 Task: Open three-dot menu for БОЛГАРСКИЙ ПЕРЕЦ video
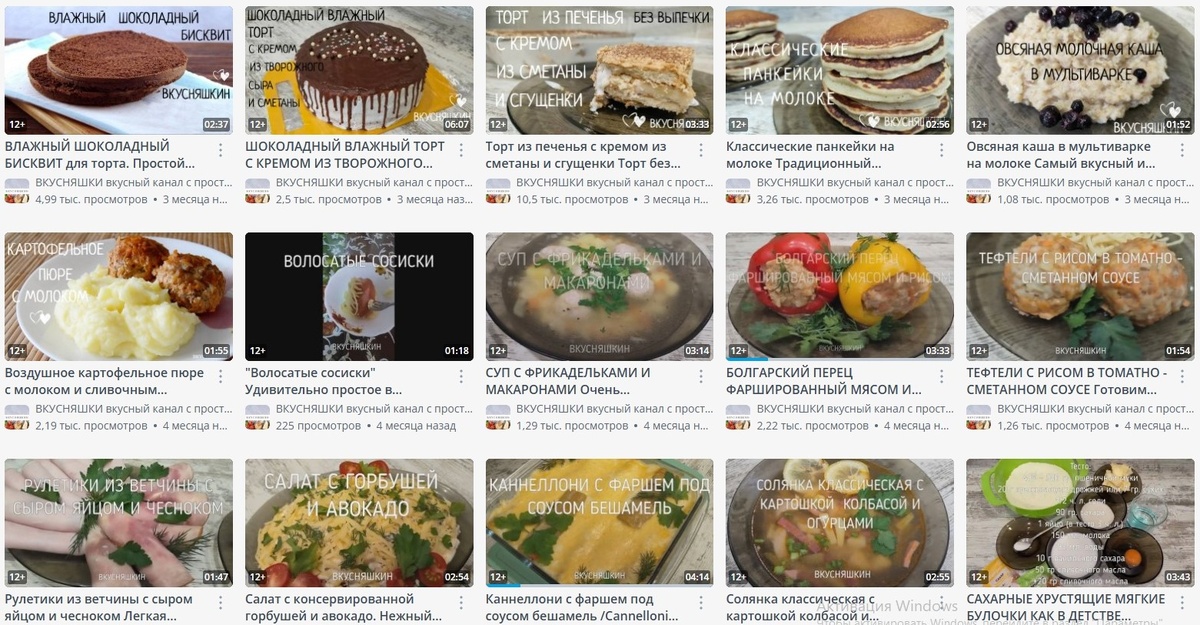click(942, 376)
